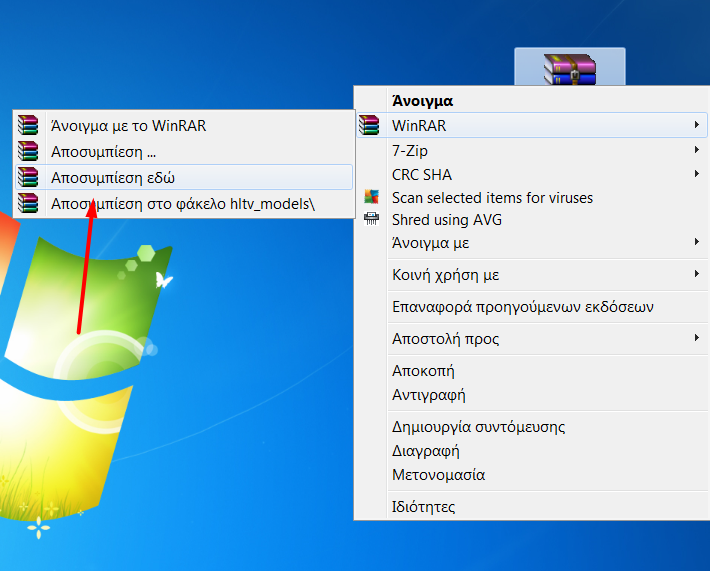Open the WinRAR menu entry
Viewport: 710px width, 571px height.
pos(532,125)
